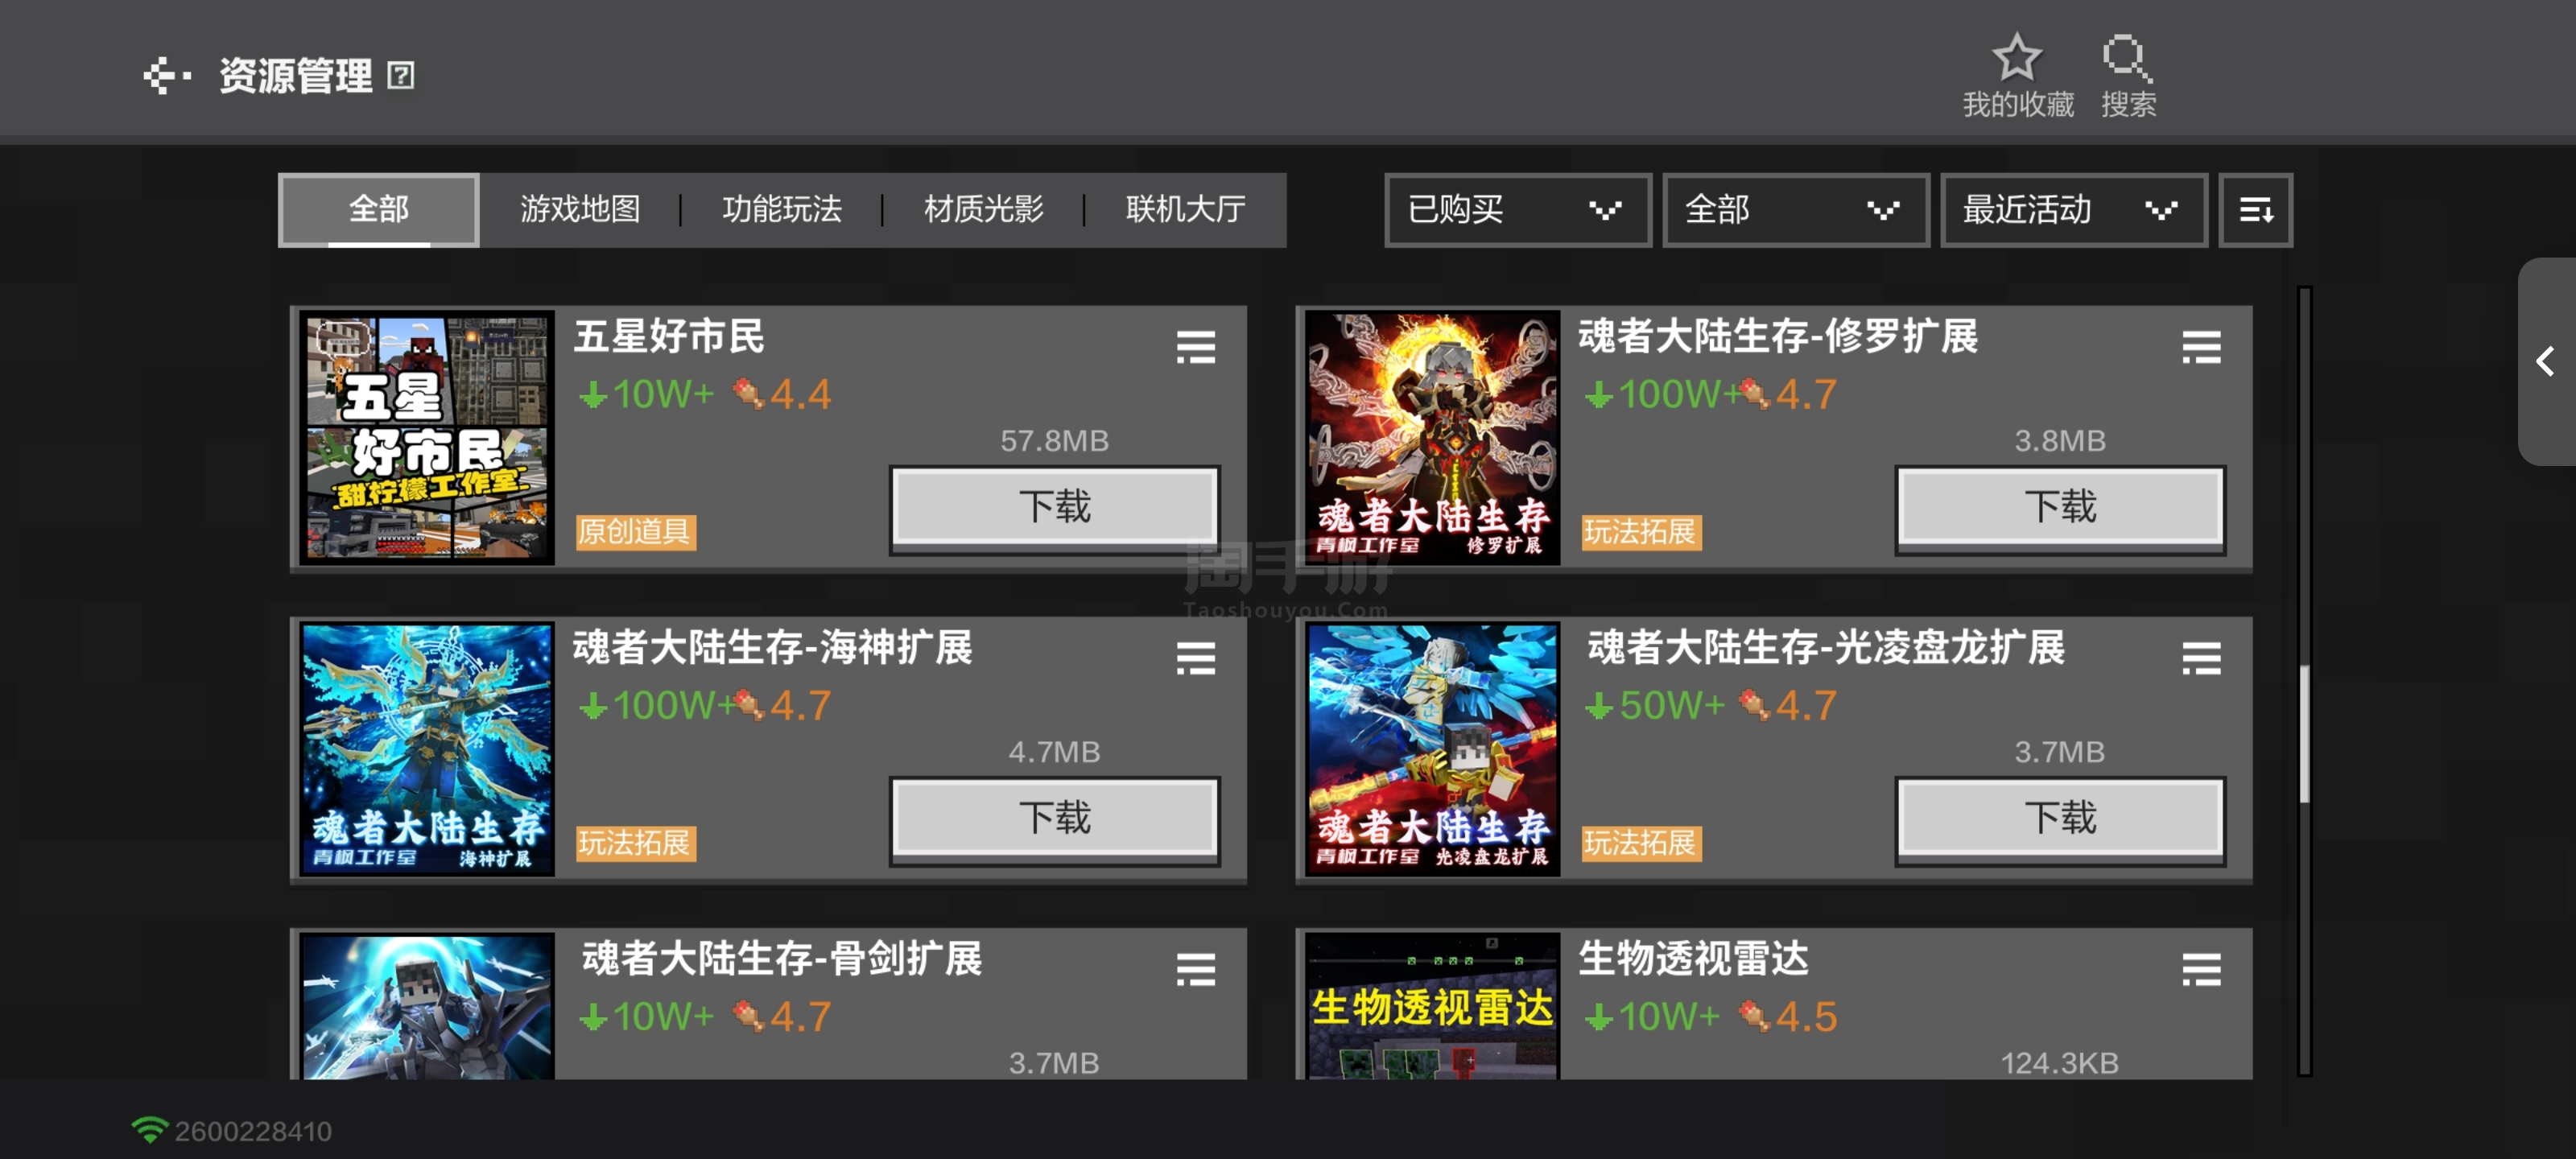Expand the 已购买 dropdown
Screen dimensions: 2576x1159
(x=1516, y=210)
